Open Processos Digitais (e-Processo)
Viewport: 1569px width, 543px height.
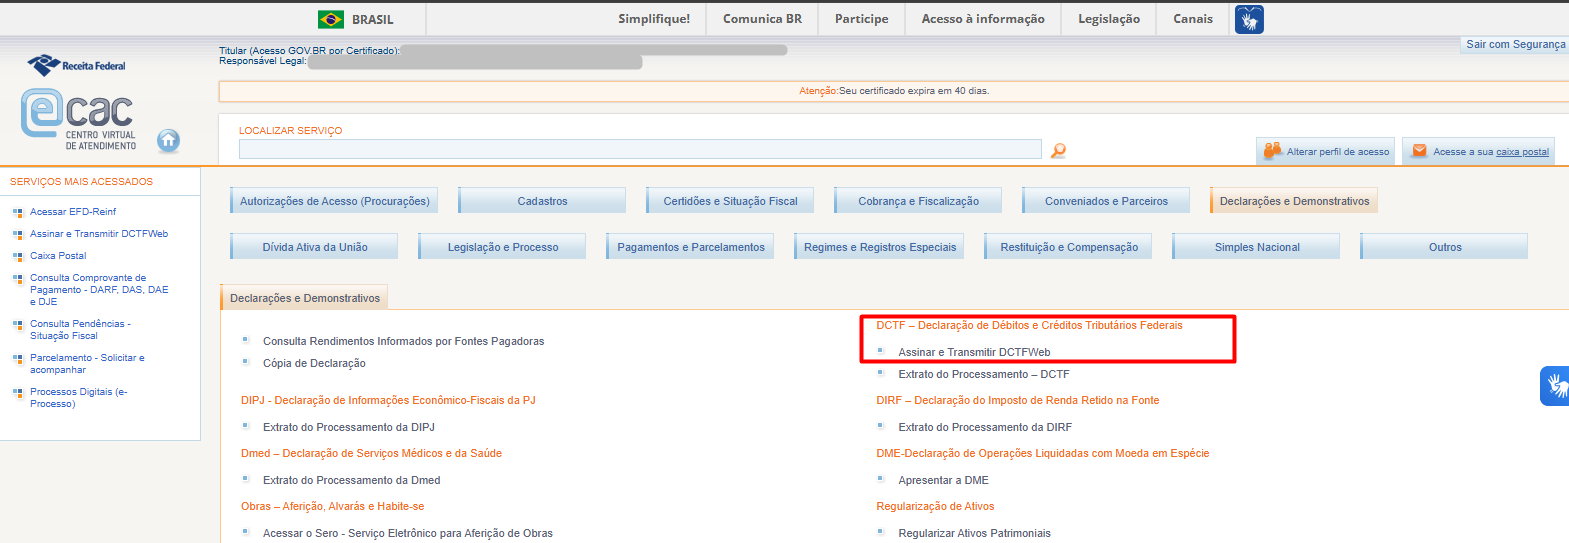(78, 398)
